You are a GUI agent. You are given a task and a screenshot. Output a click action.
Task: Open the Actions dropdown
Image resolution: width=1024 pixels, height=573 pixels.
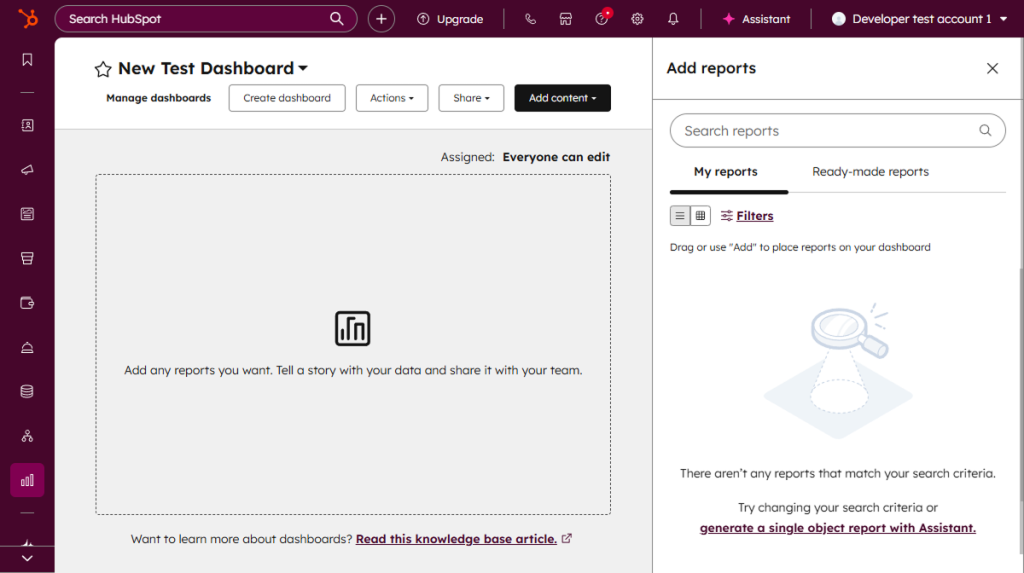(x=392, y=98)
